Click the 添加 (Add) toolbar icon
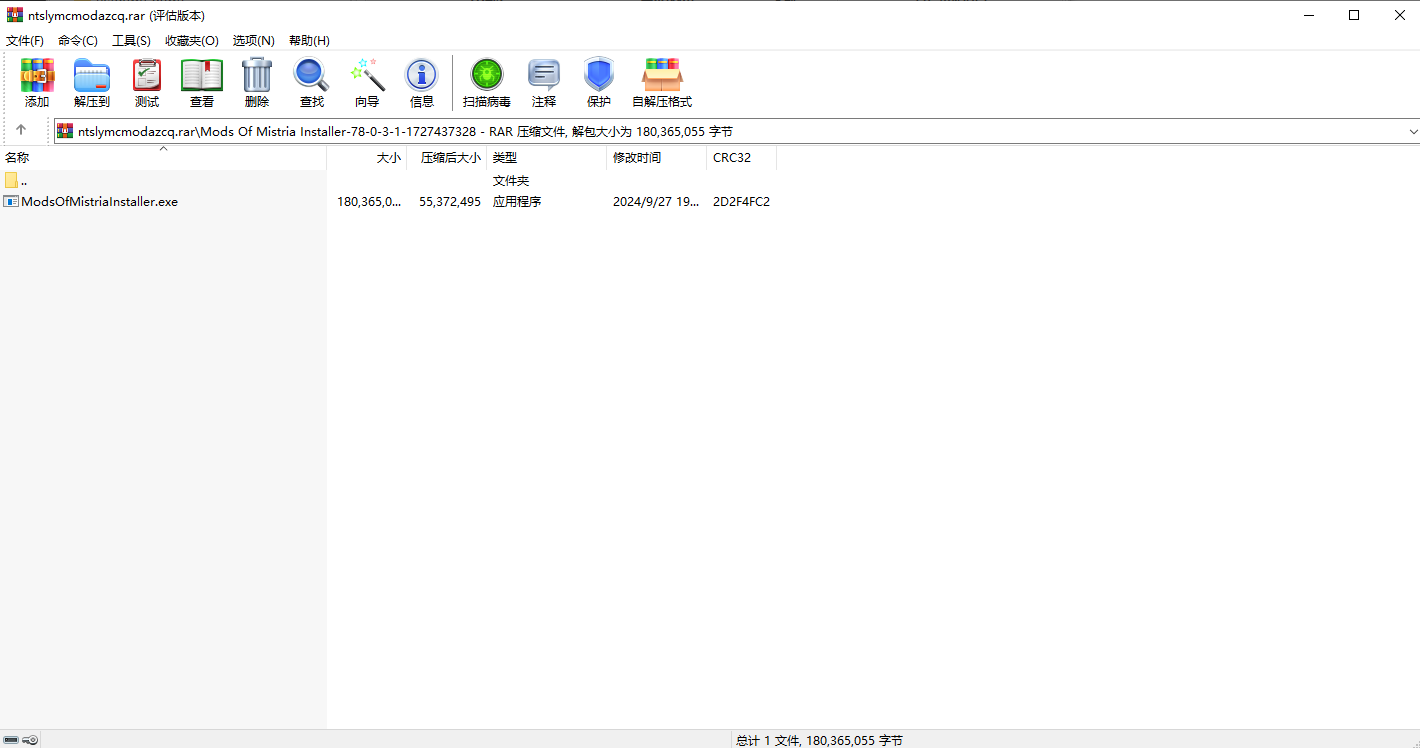Image resolution: width=1420 pixels, height=748 pixels. [x=37, y=75]
